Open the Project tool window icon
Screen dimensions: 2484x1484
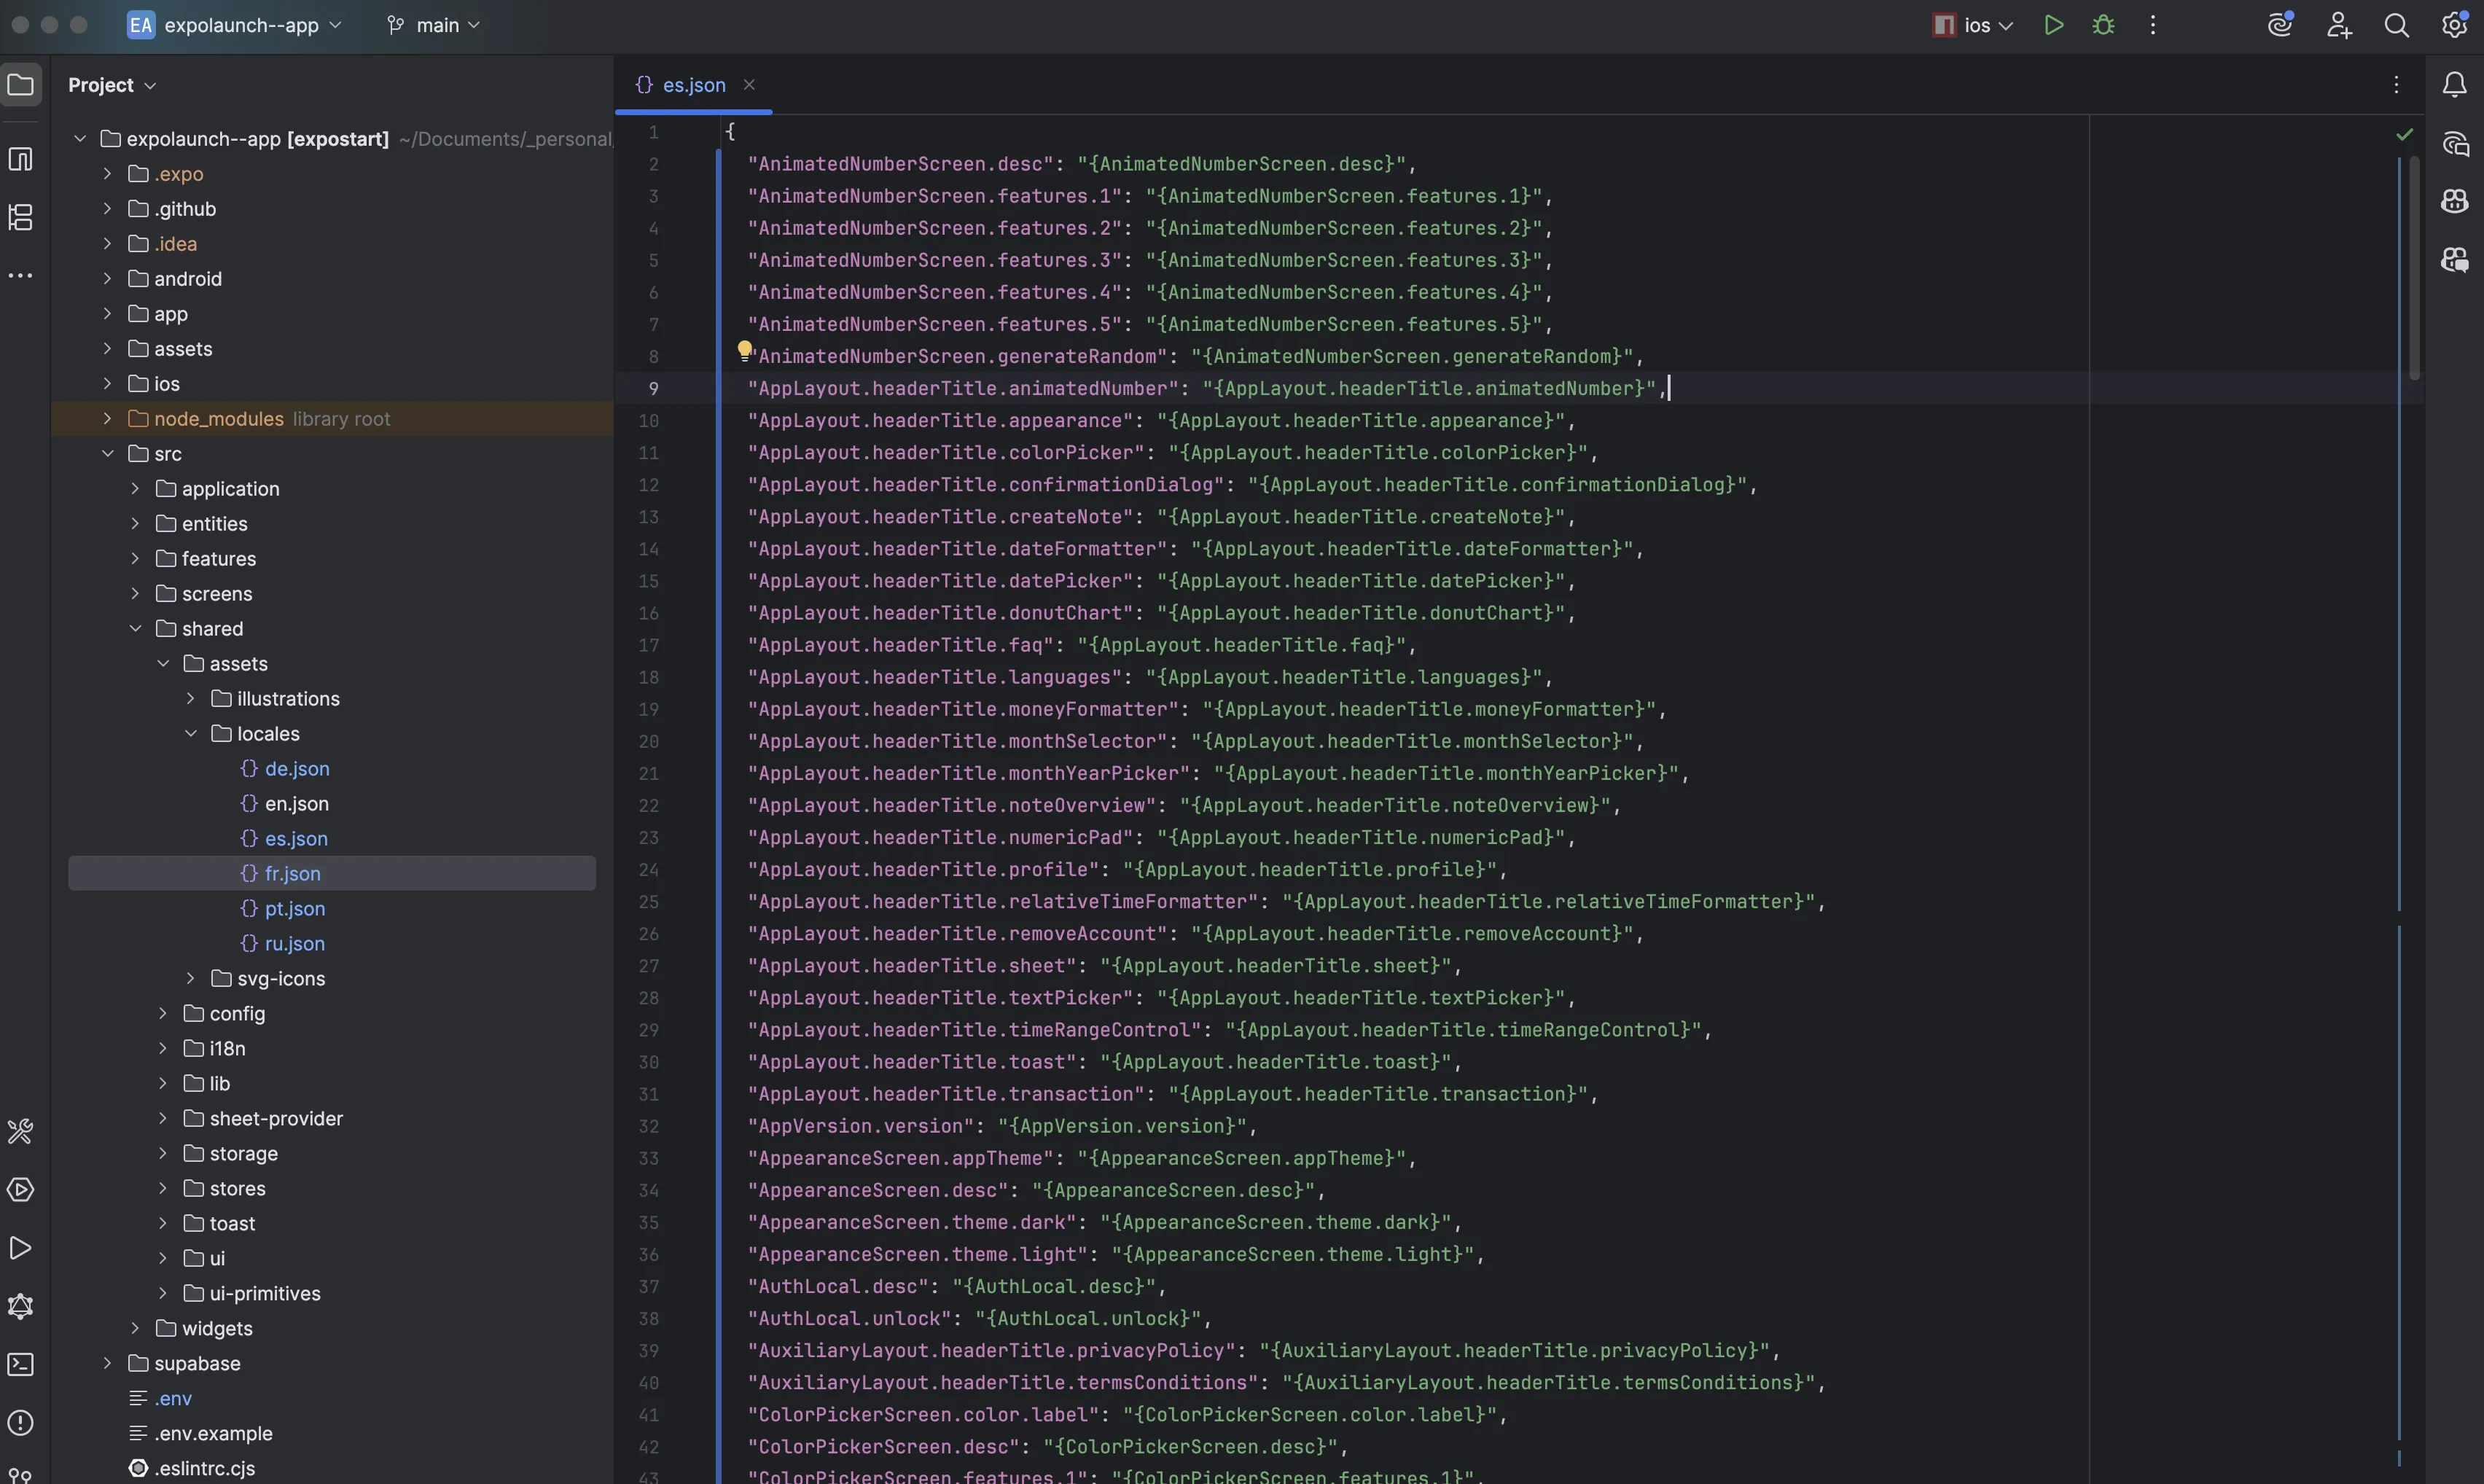click(x=21, y=85)
